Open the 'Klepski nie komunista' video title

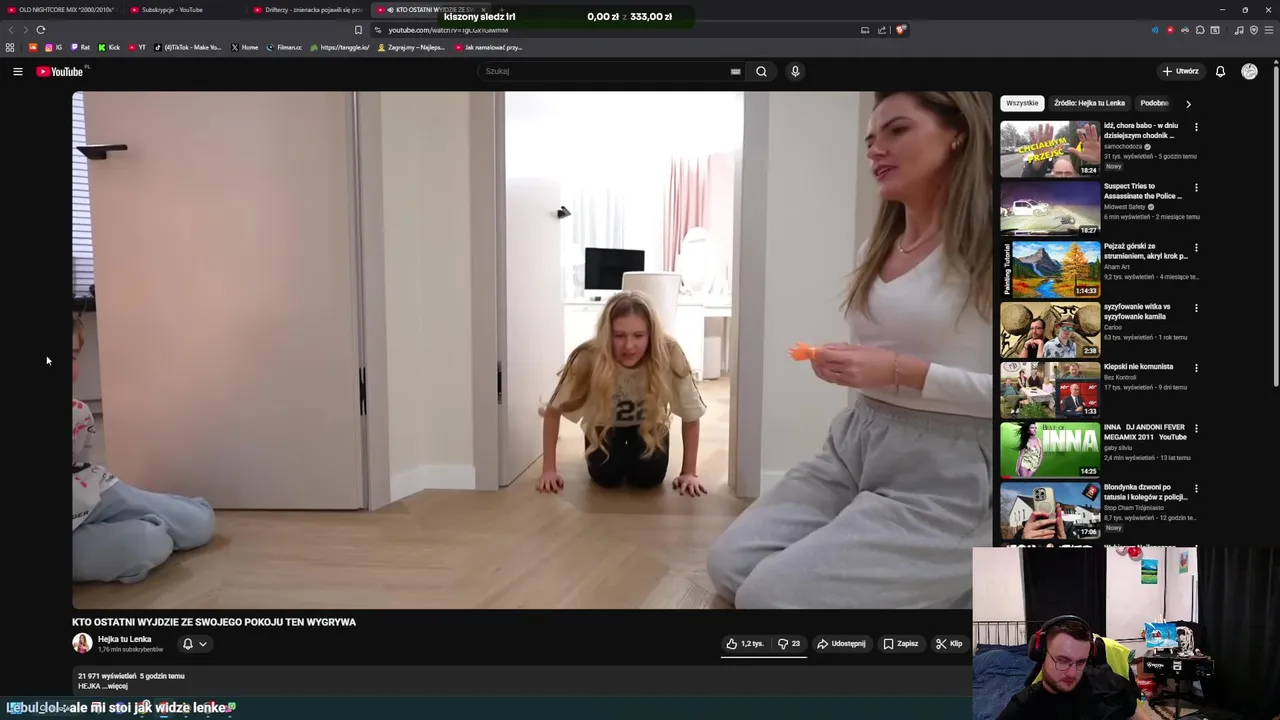click(x=1138, y=367)
